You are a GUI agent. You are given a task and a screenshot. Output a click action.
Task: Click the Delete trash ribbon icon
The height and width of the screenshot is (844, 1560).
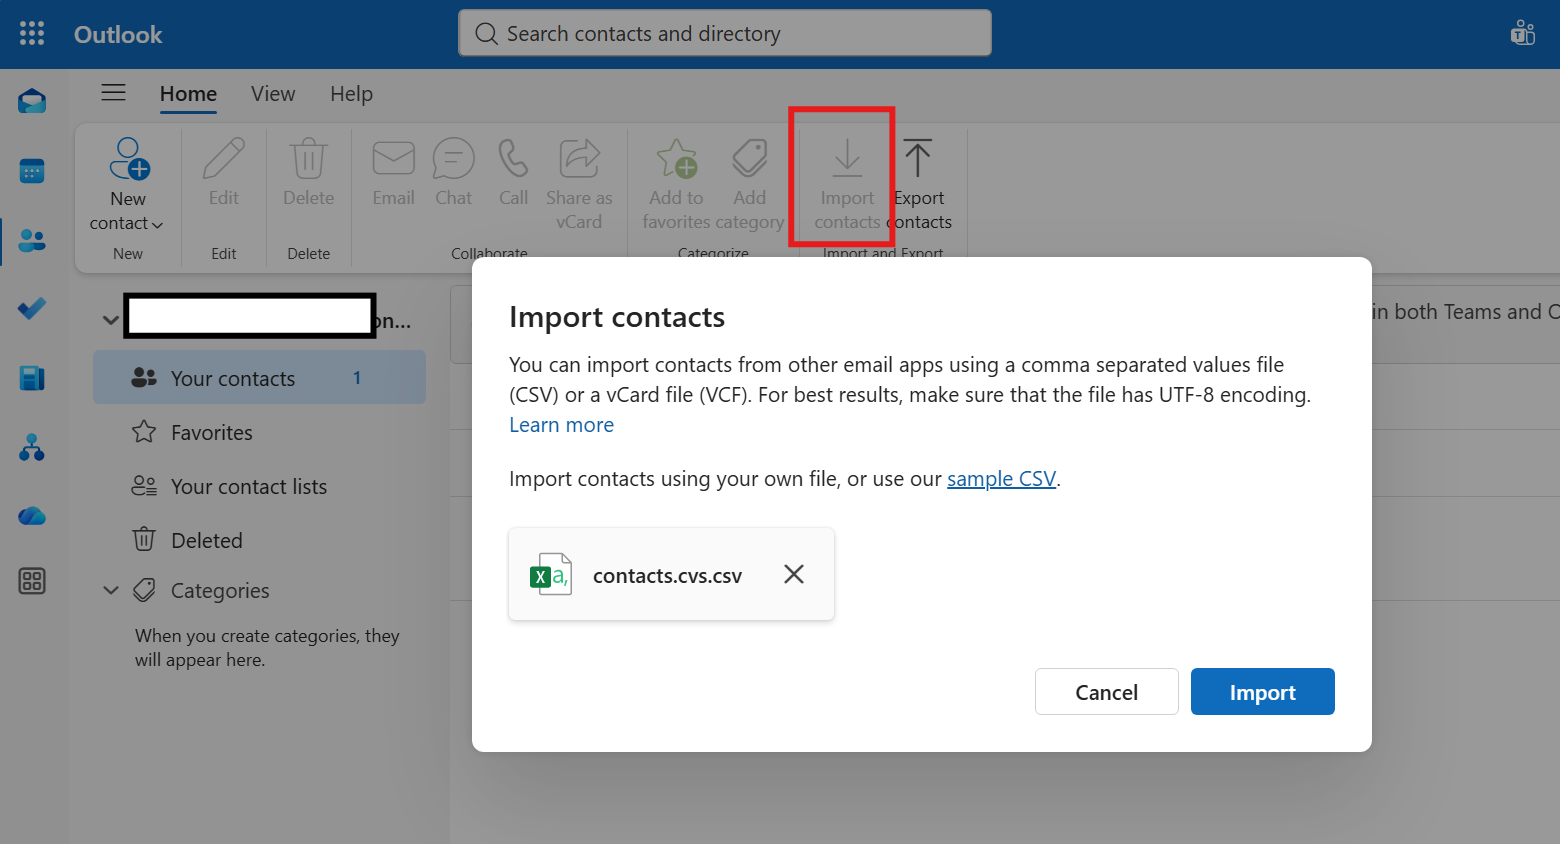point(309,159)
